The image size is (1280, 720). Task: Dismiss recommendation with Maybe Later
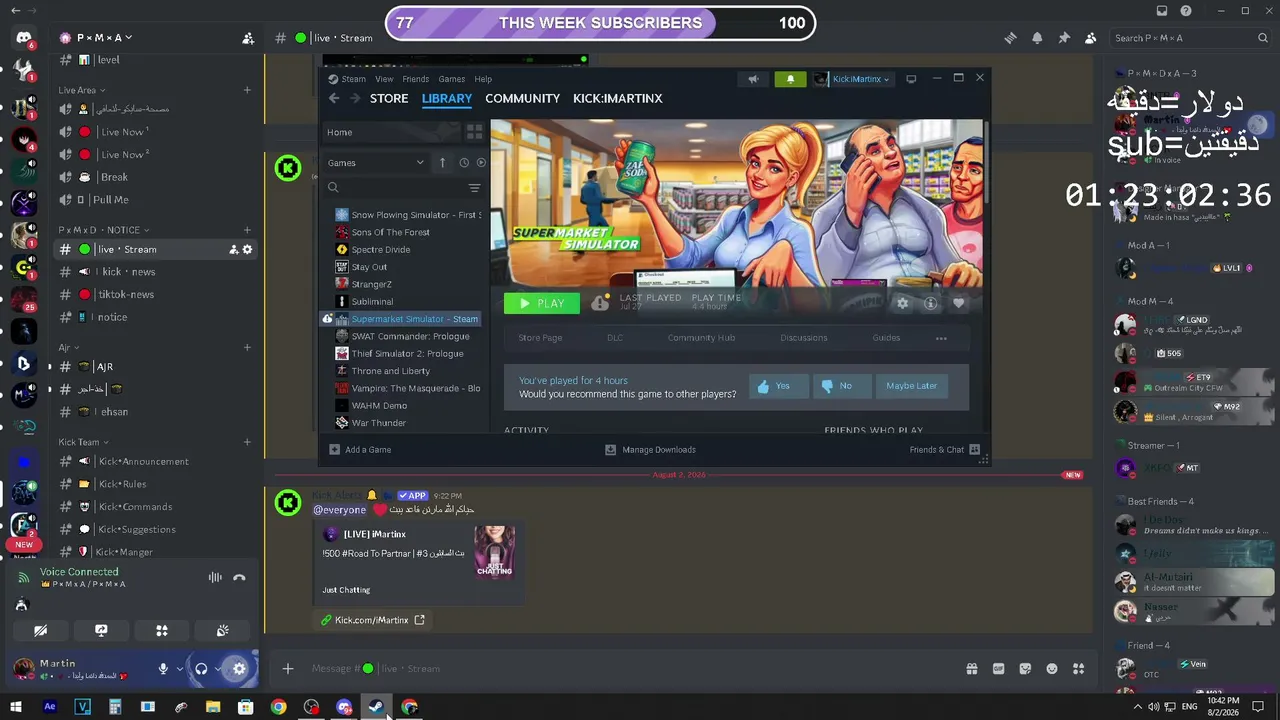point(911,386)
